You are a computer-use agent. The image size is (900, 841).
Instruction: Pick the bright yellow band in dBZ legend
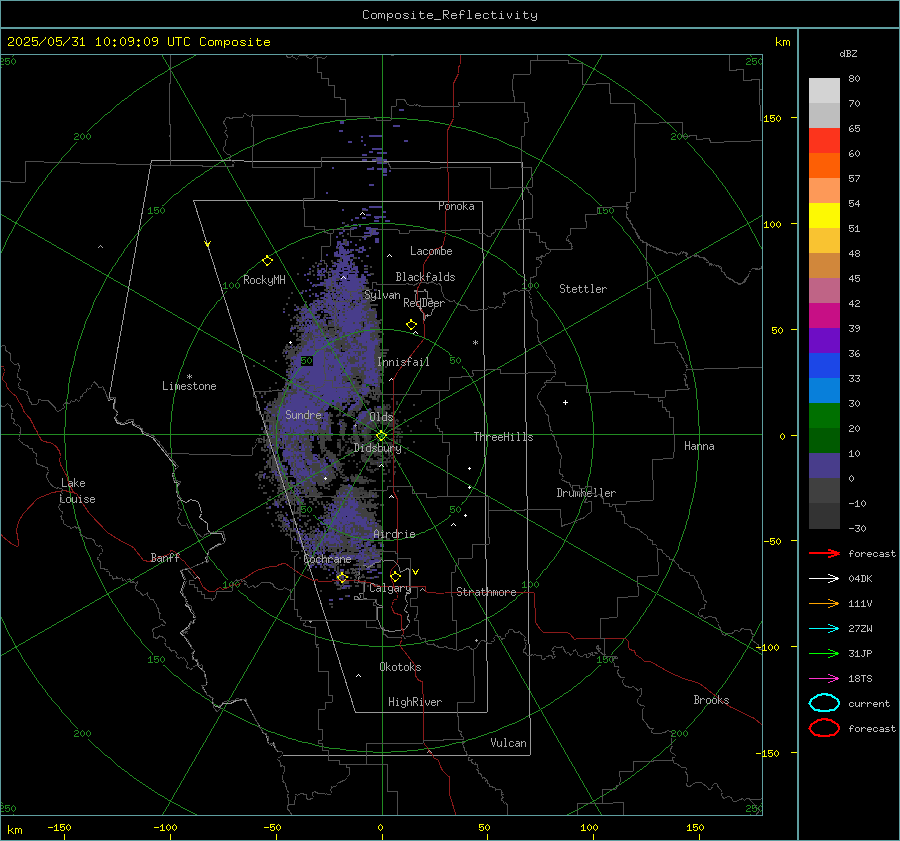(824, 216)
